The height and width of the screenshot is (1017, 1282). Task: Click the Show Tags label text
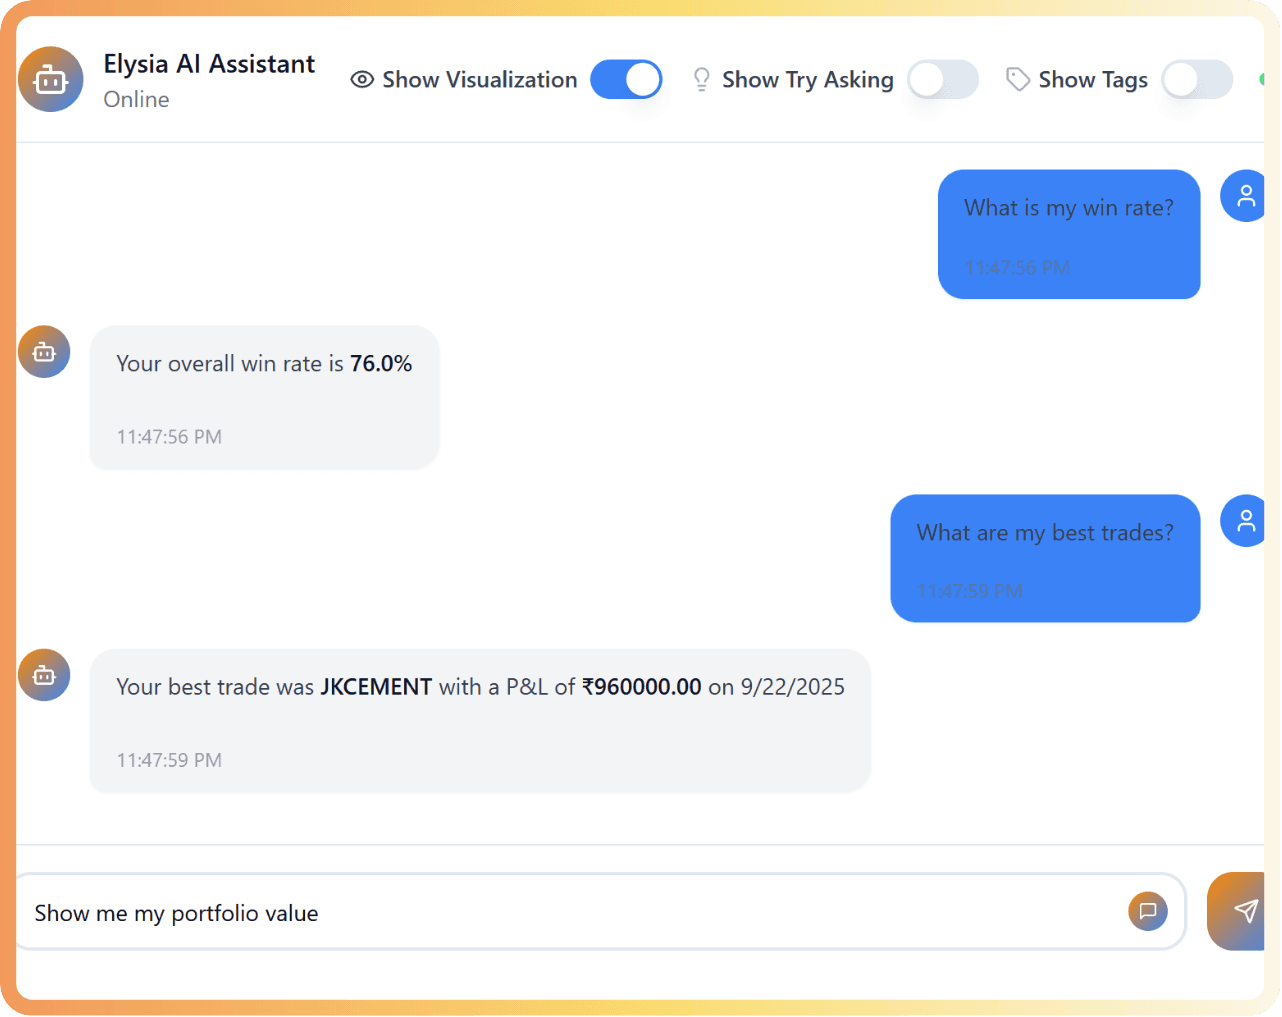1093,80
